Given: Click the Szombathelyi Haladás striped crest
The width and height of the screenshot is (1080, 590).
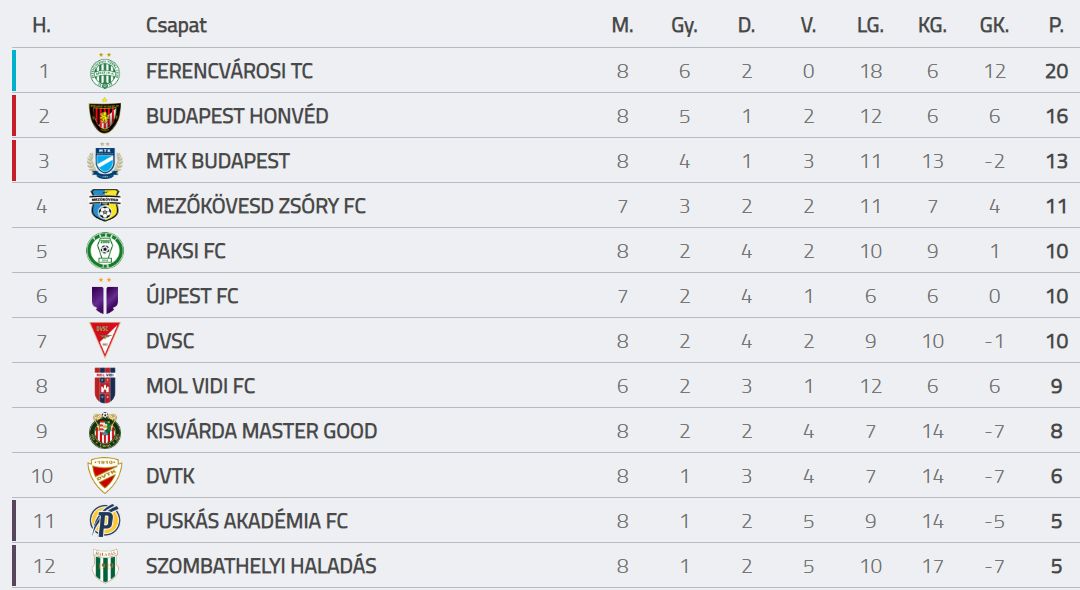Looking at the screenshot, I should tap(105, 566).
